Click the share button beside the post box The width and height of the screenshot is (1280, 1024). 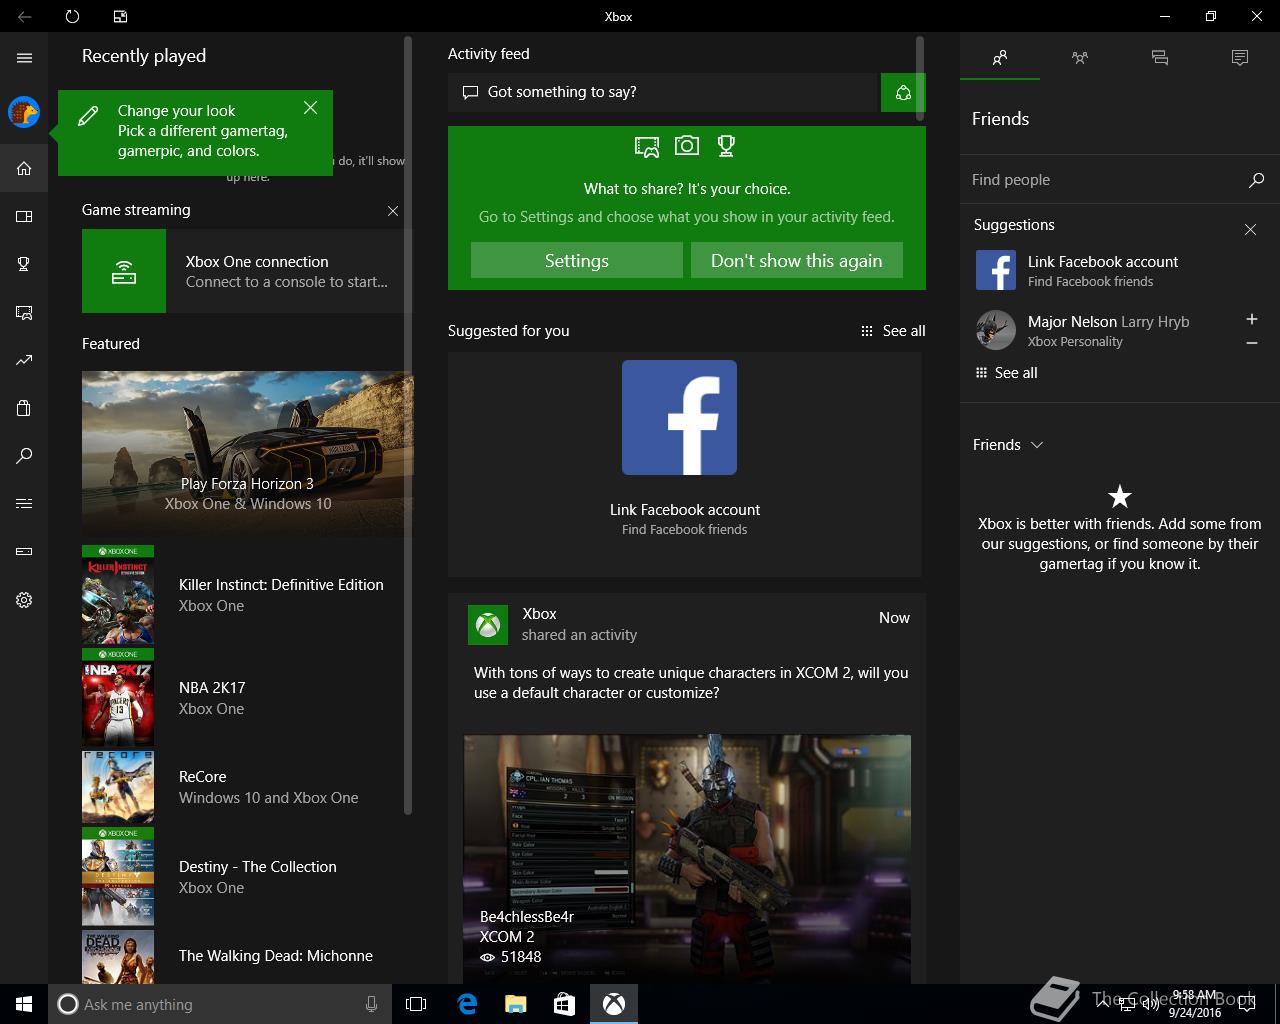point(903,92)
